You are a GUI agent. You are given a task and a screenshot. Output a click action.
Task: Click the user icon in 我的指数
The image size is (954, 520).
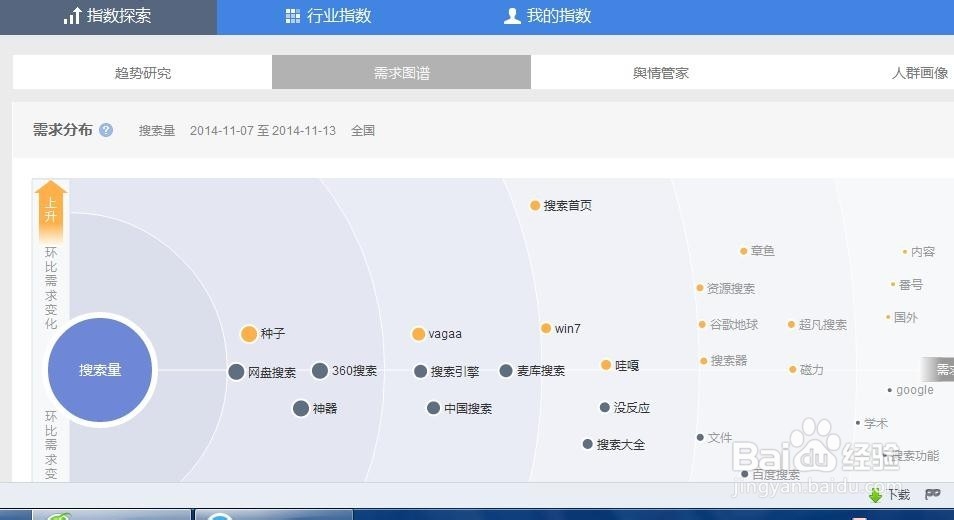tap(512, 16)
